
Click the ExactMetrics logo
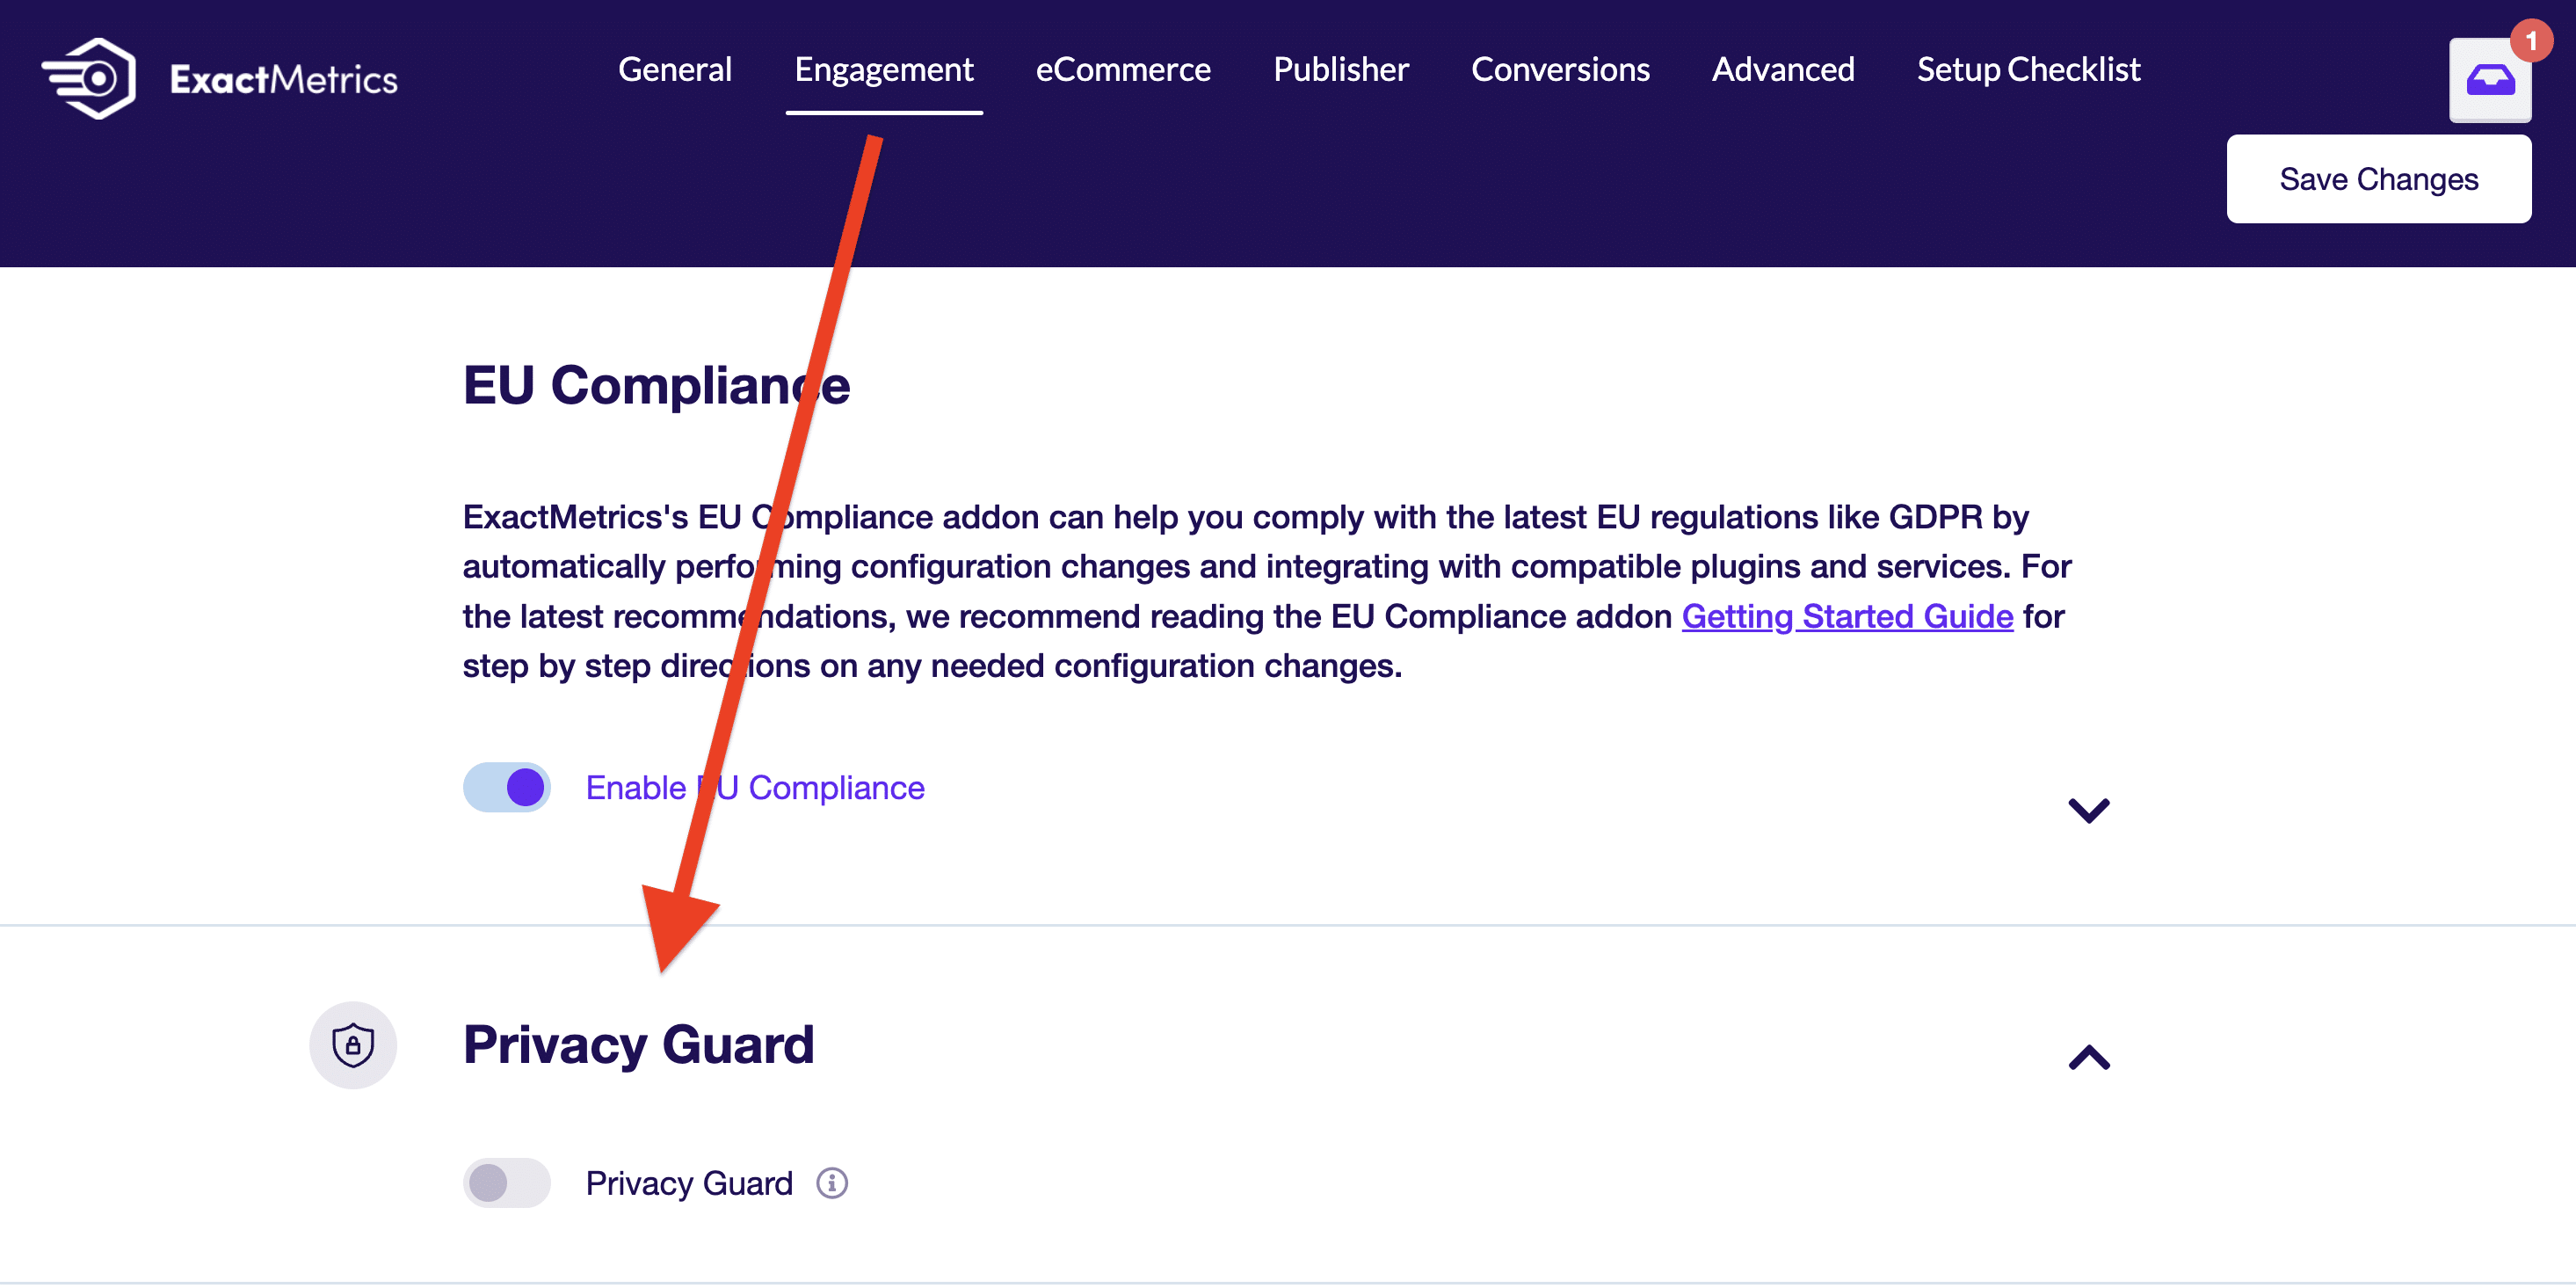[x=219, y=78]
